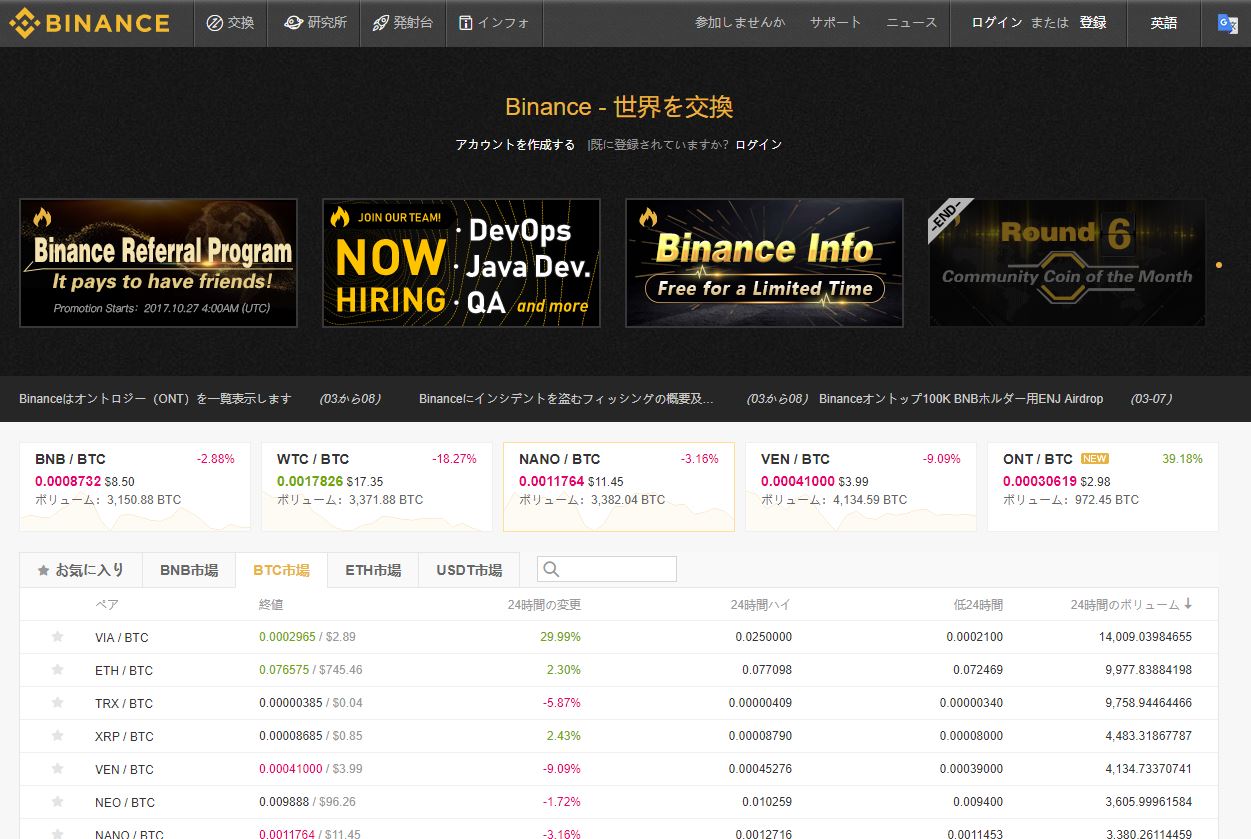Sort by 24時間の変更 column header
Screen dimensions: 1251x839
point(544,605)
